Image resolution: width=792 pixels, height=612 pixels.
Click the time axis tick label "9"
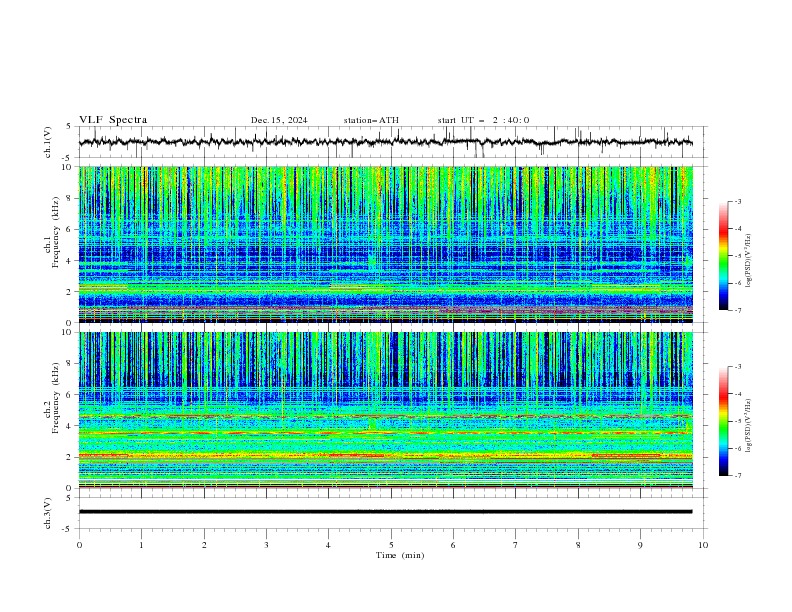640,545
